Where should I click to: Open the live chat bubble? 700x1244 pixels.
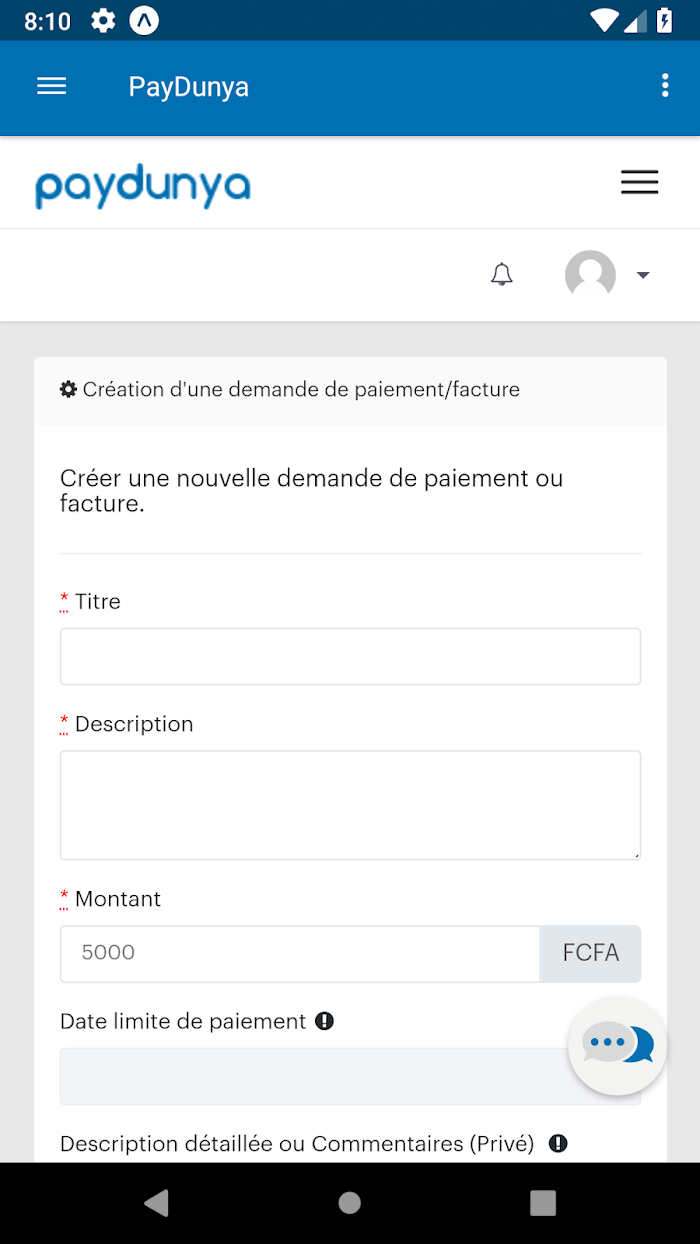[617, 1045]
